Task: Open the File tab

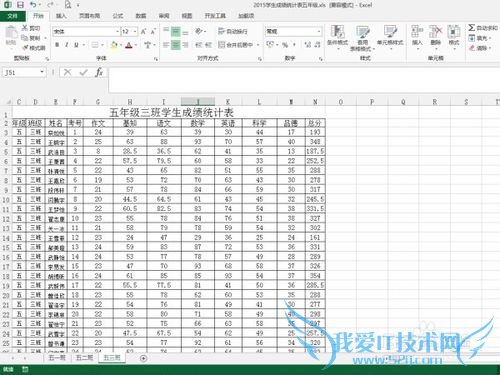Action: [x=13, y=16]
